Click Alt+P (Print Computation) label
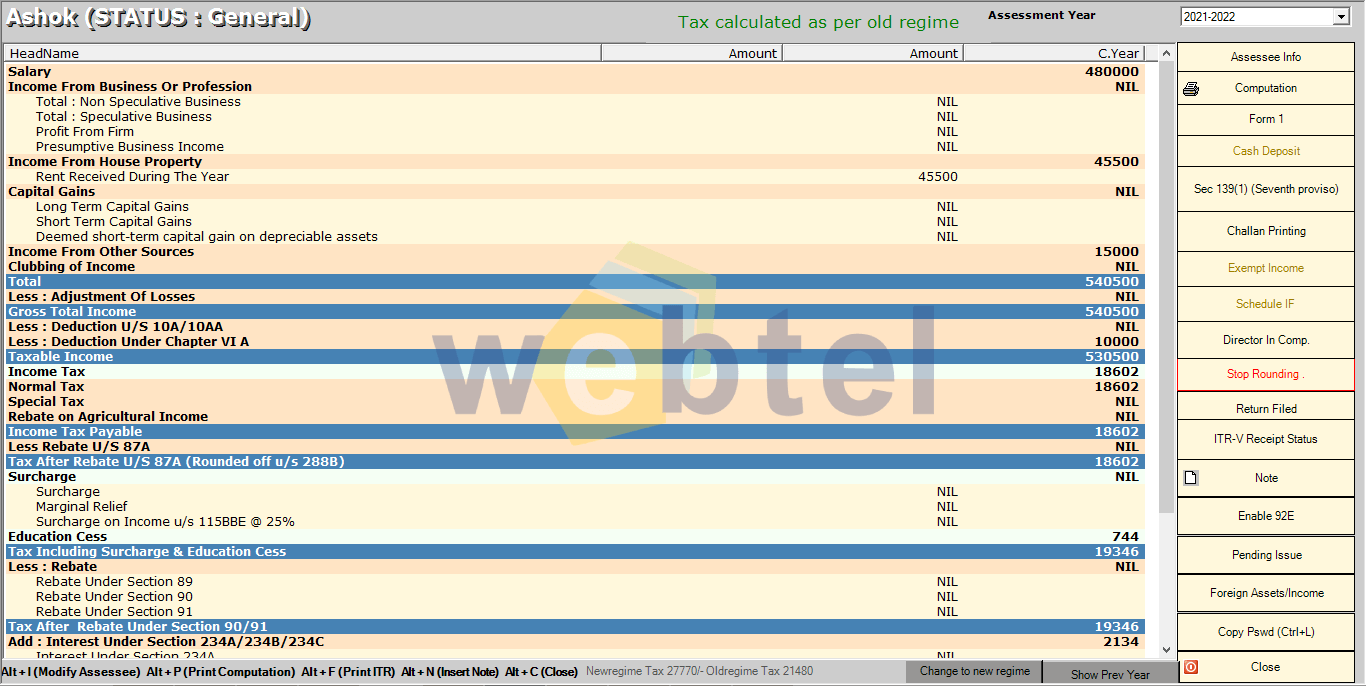 (x=221, y=672)
